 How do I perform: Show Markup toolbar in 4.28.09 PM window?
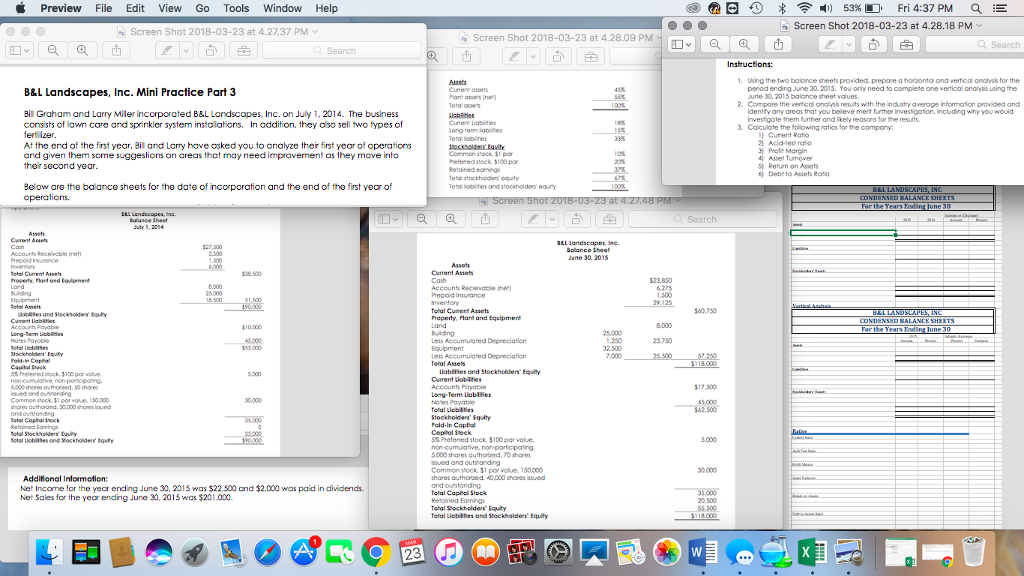click(591, 57)
